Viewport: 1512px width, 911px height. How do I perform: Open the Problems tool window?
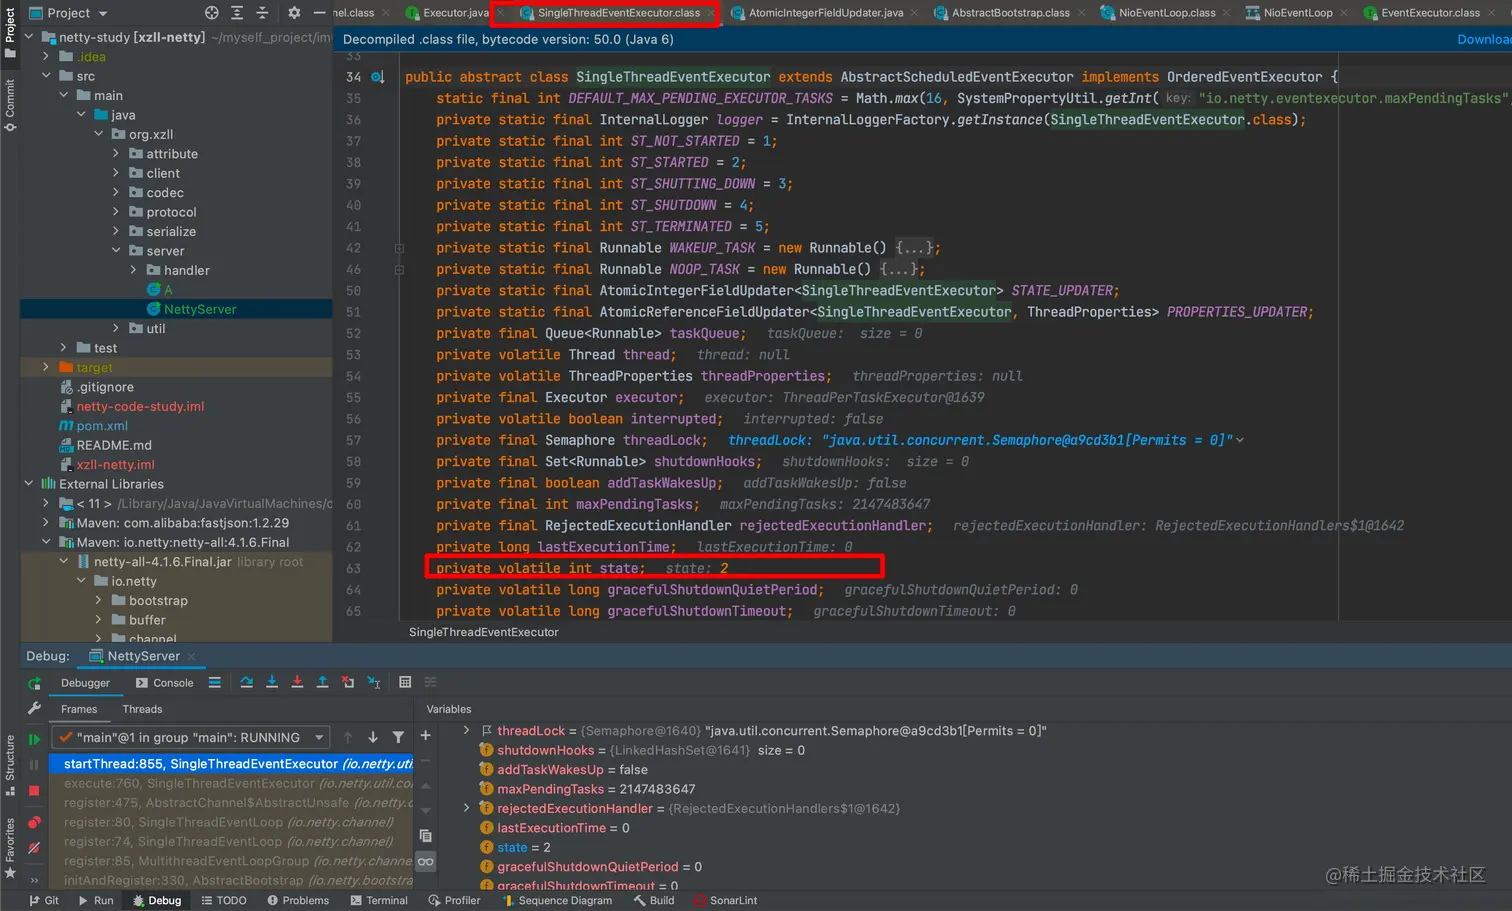point(298,900)
